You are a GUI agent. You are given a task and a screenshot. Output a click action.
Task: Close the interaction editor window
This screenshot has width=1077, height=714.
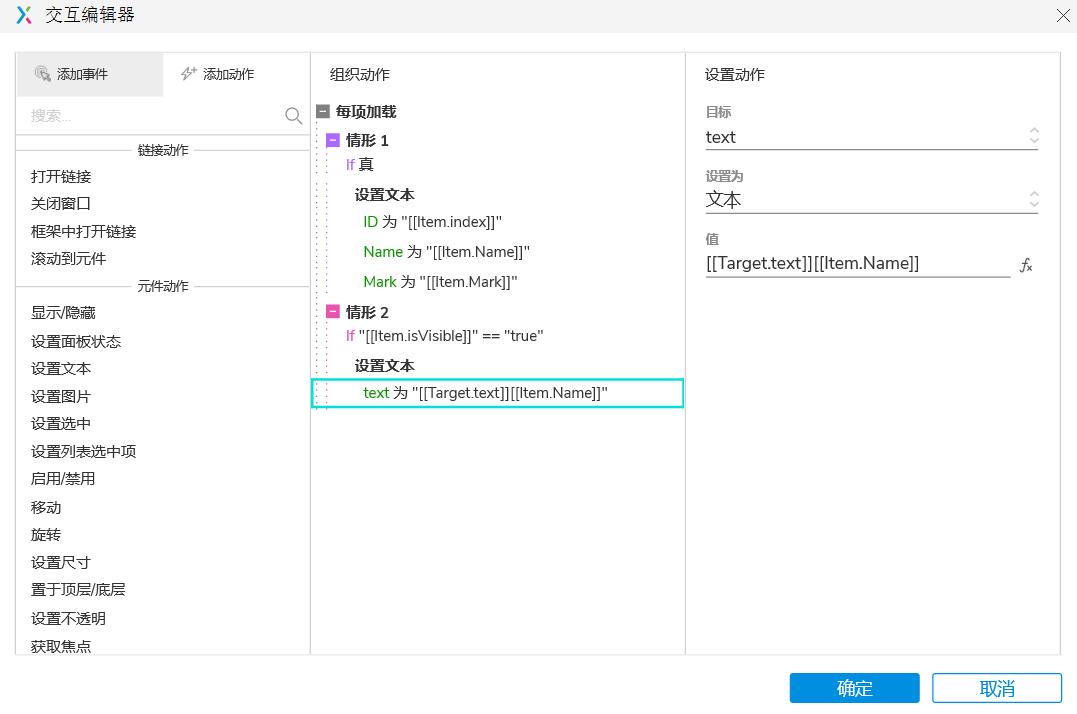click(1063, 15)
